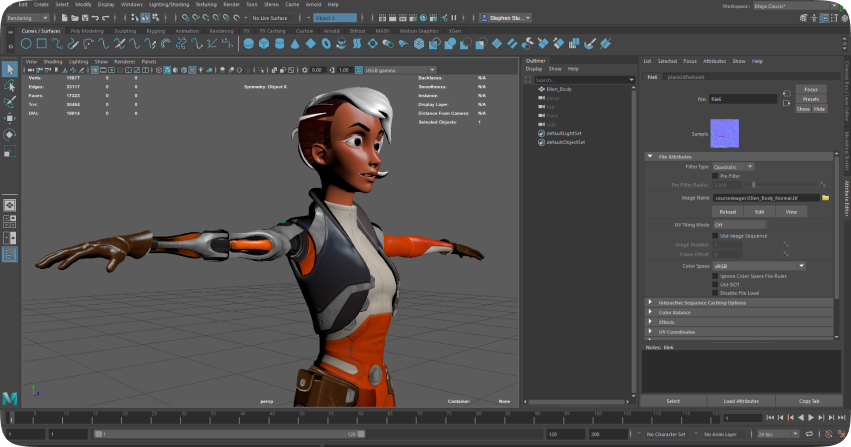Click the normal map Sample swatch
The image size is (851, 447).
(x=725, y=133)
